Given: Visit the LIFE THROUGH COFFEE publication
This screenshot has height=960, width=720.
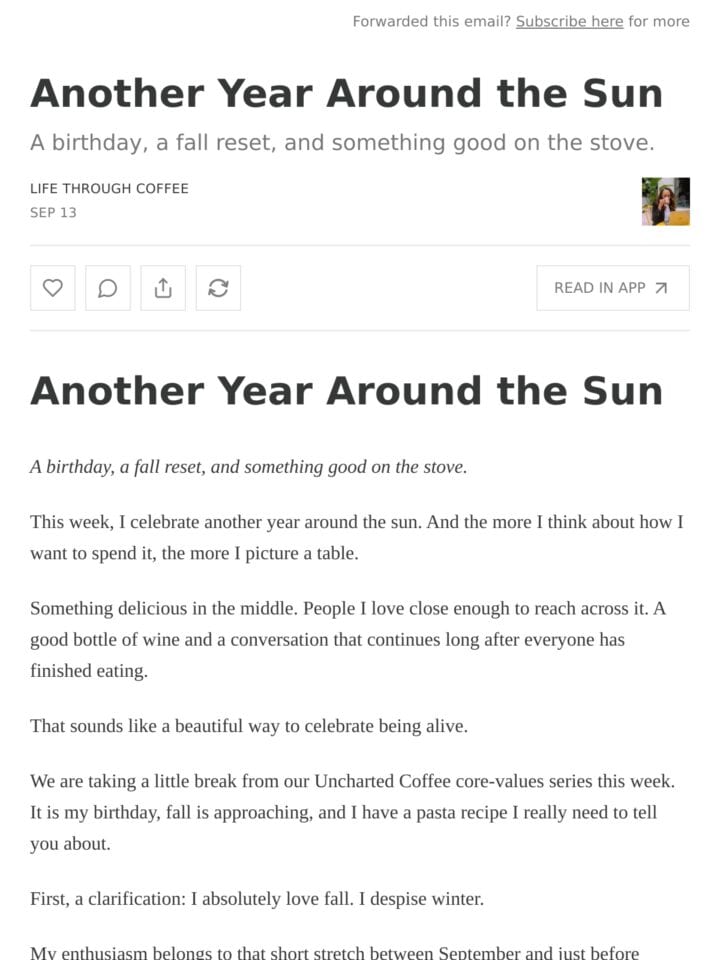Looking at the screenshot, I should point(109,189).
